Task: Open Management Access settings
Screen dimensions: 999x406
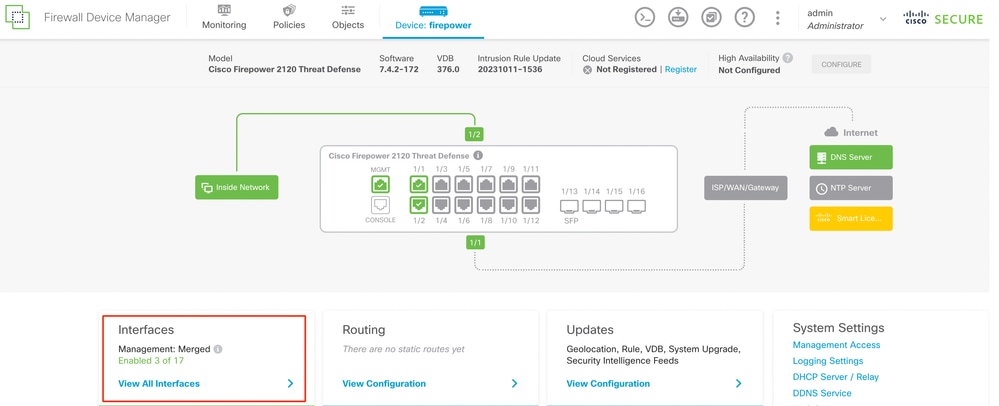Action: click(837, 345)
